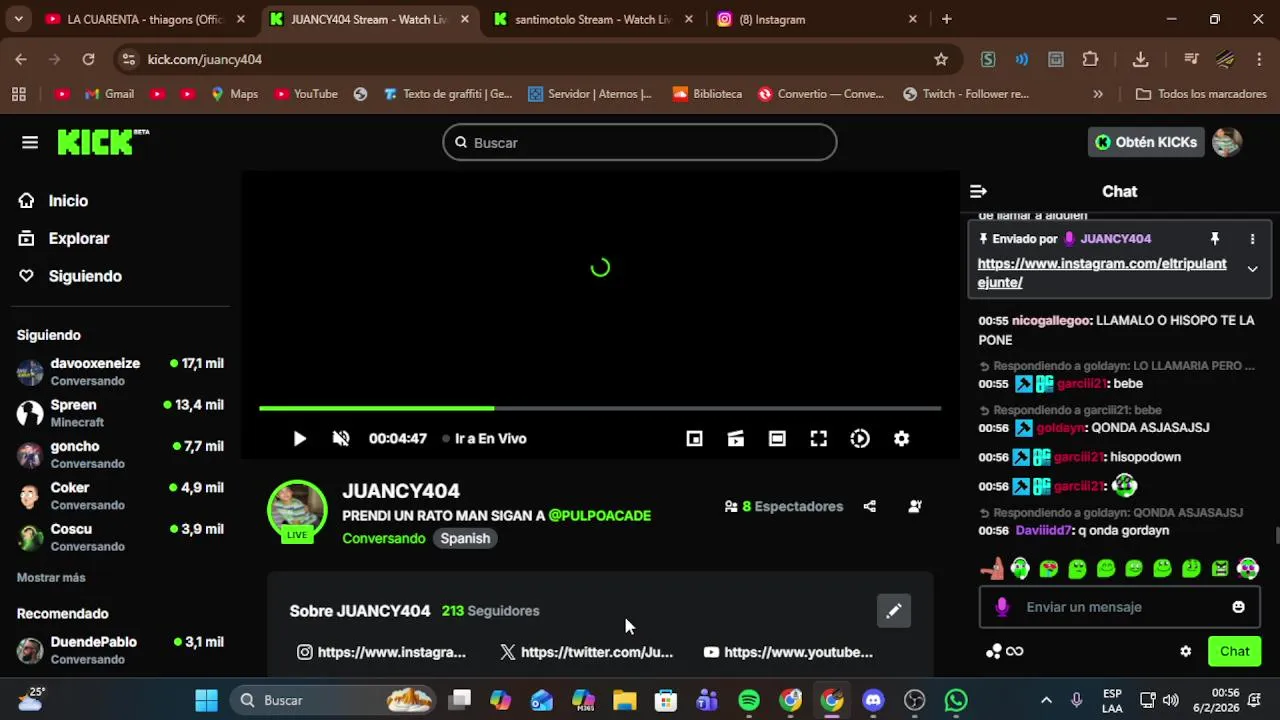Open the follow user icon beside share
The height and width of the screenshot is (720, 1280).
coord(915,506)
